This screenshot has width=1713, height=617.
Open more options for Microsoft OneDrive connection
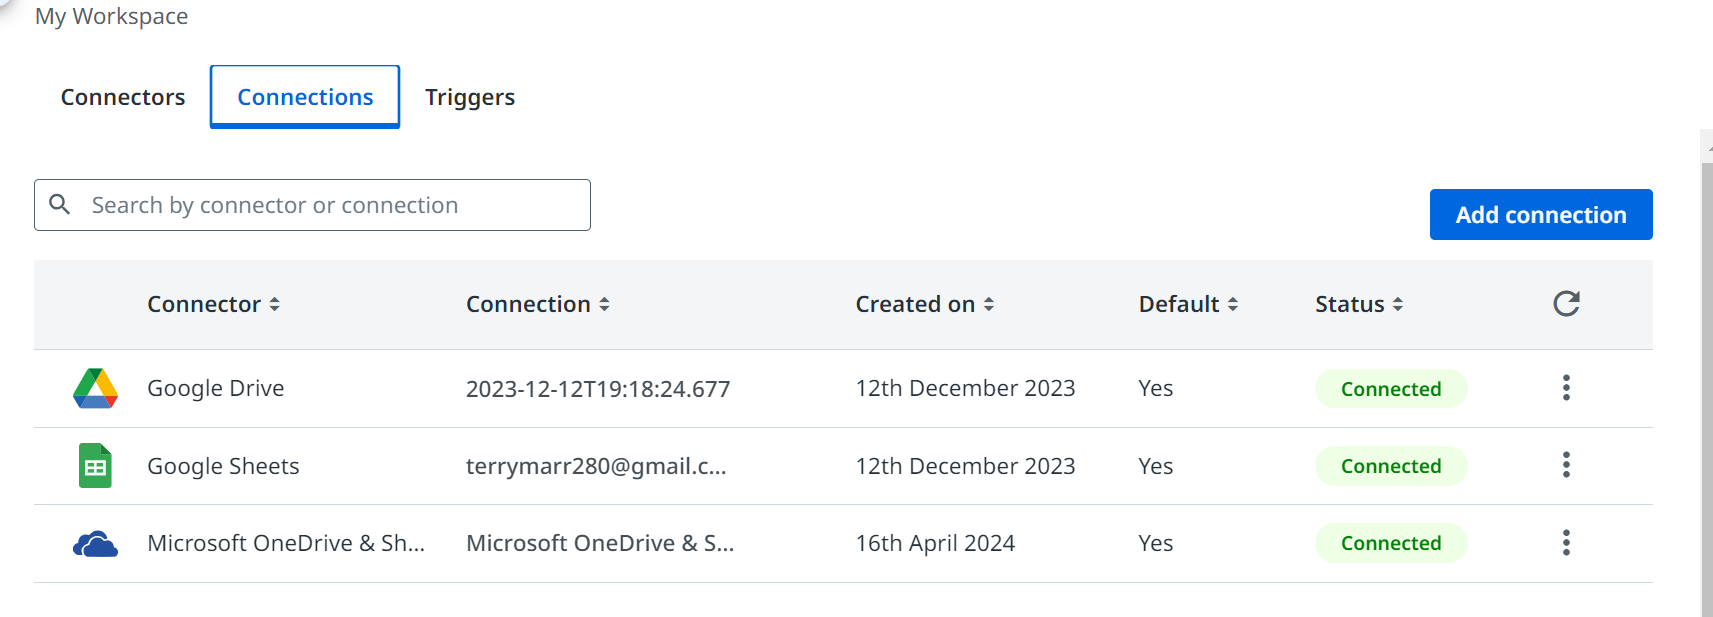(1566, 543)
